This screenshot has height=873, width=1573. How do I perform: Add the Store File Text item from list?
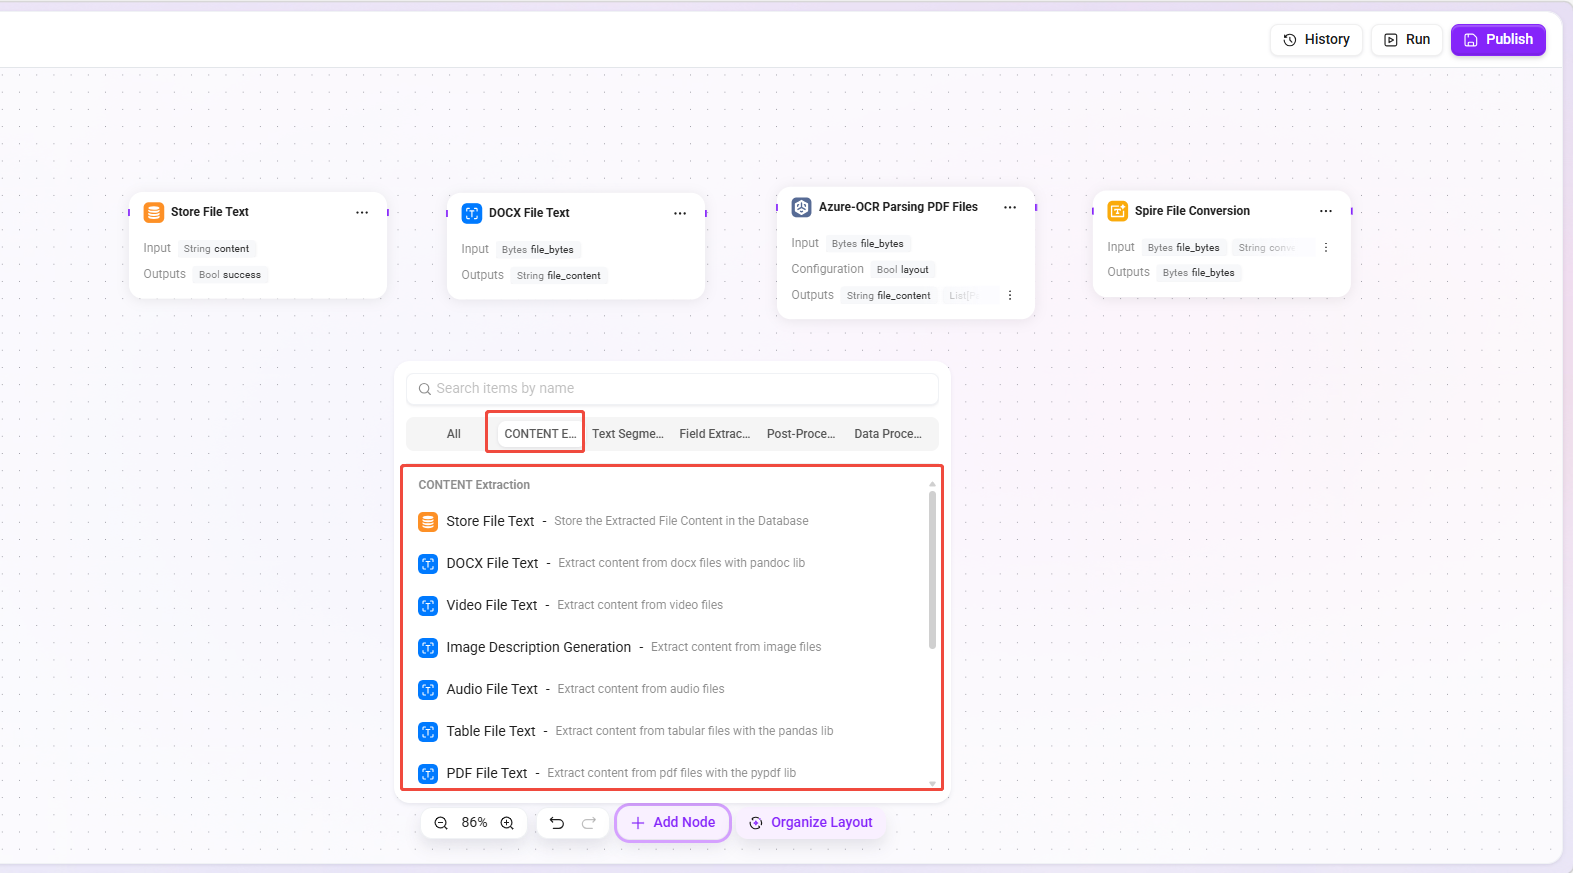[x=671, y=522]
